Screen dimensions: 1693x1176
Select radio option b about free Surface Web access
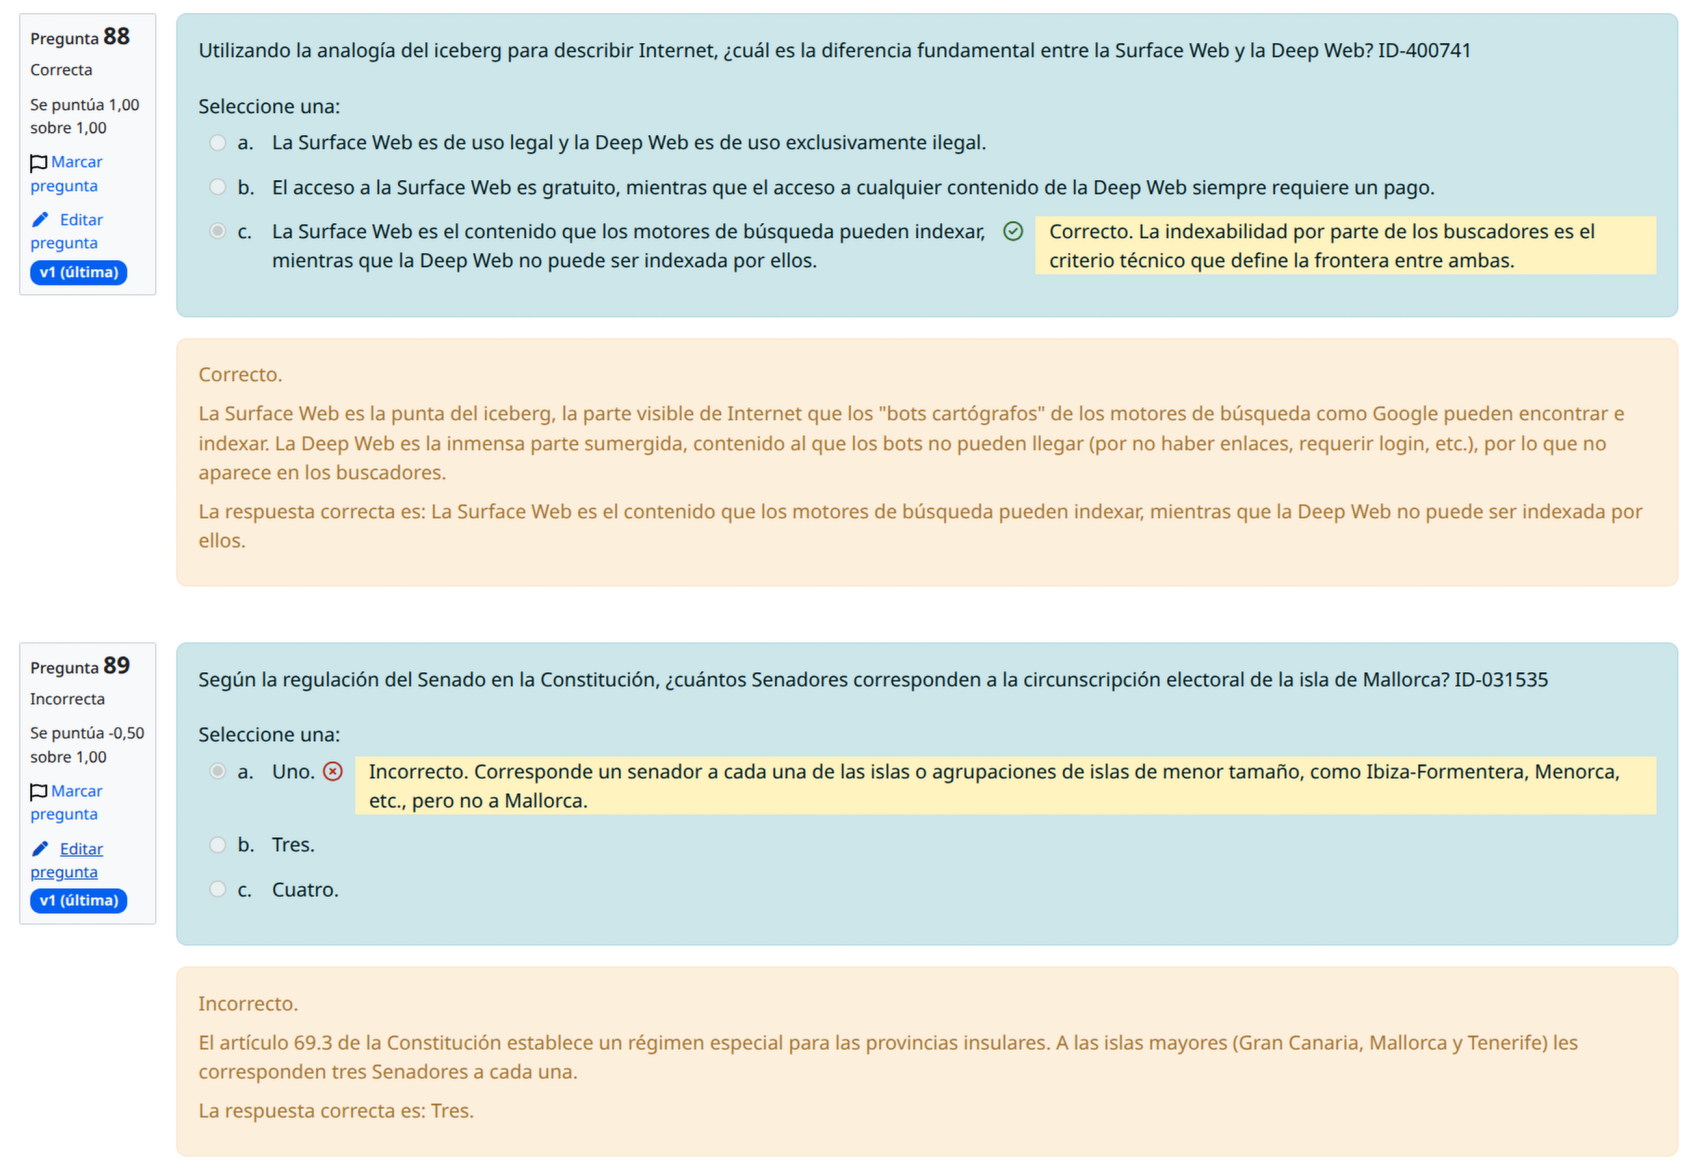pos(218,187)
